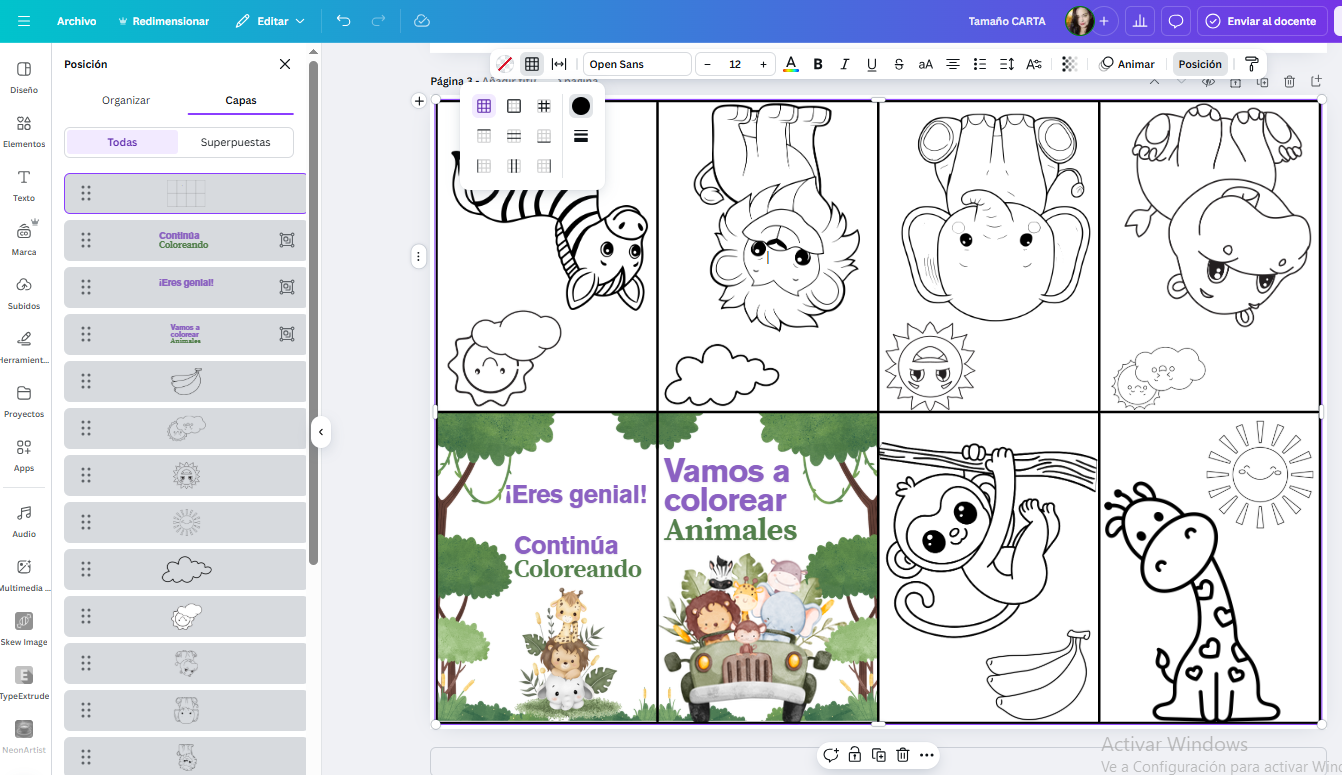
Task: Select the table grid layer
Action: coord(185,193)
